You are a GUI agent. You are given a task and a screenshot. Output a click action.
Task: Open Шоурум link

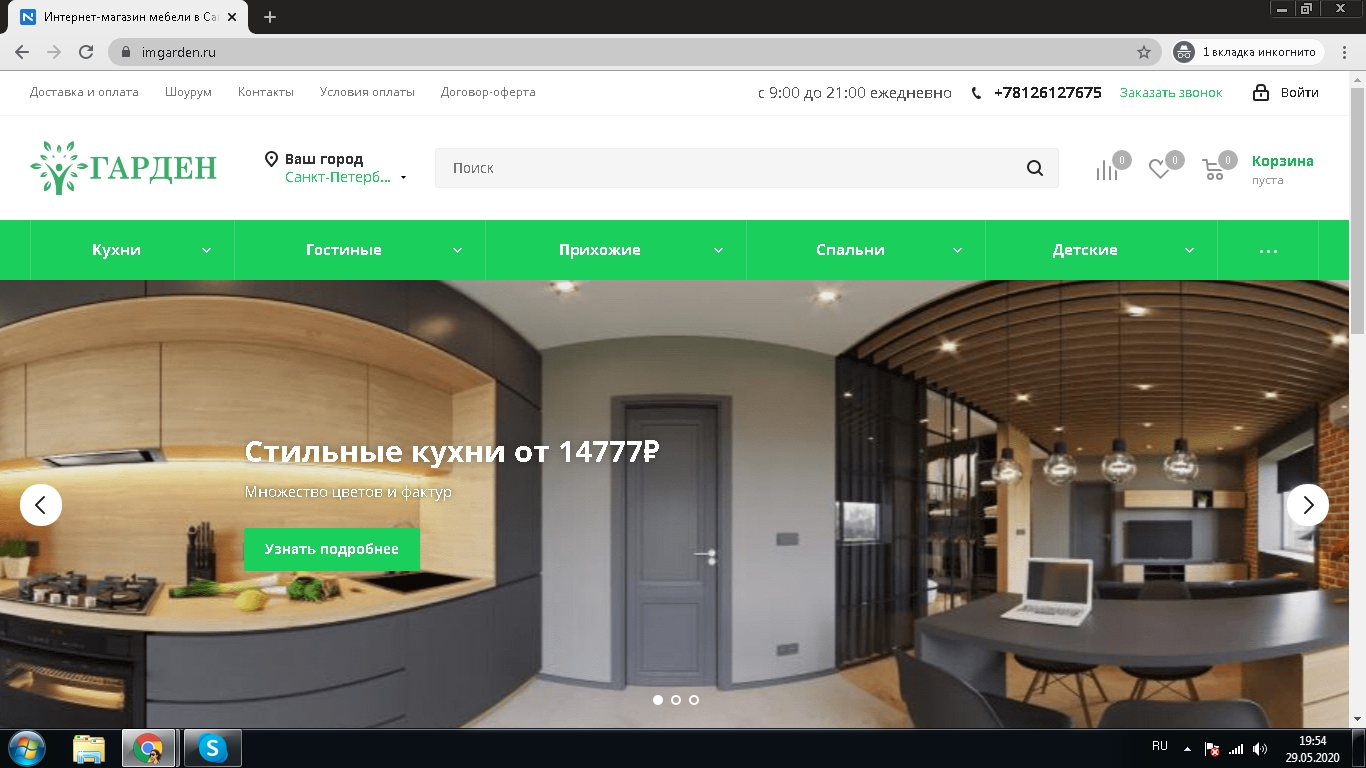[x=188, y=92]
